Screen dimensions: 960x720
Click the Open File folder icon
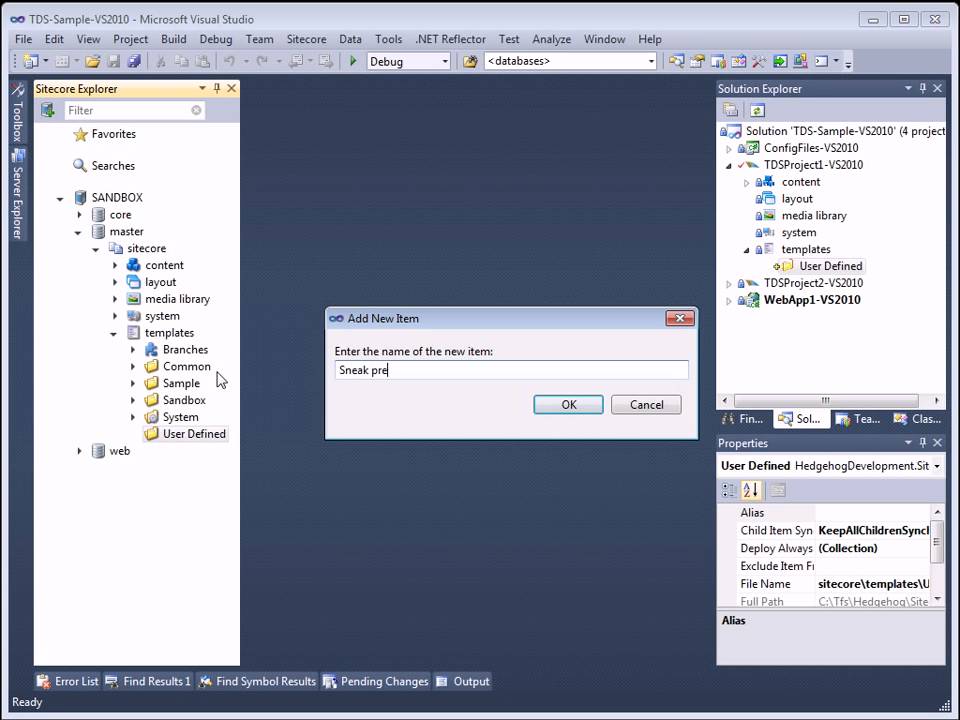[92, 61]
